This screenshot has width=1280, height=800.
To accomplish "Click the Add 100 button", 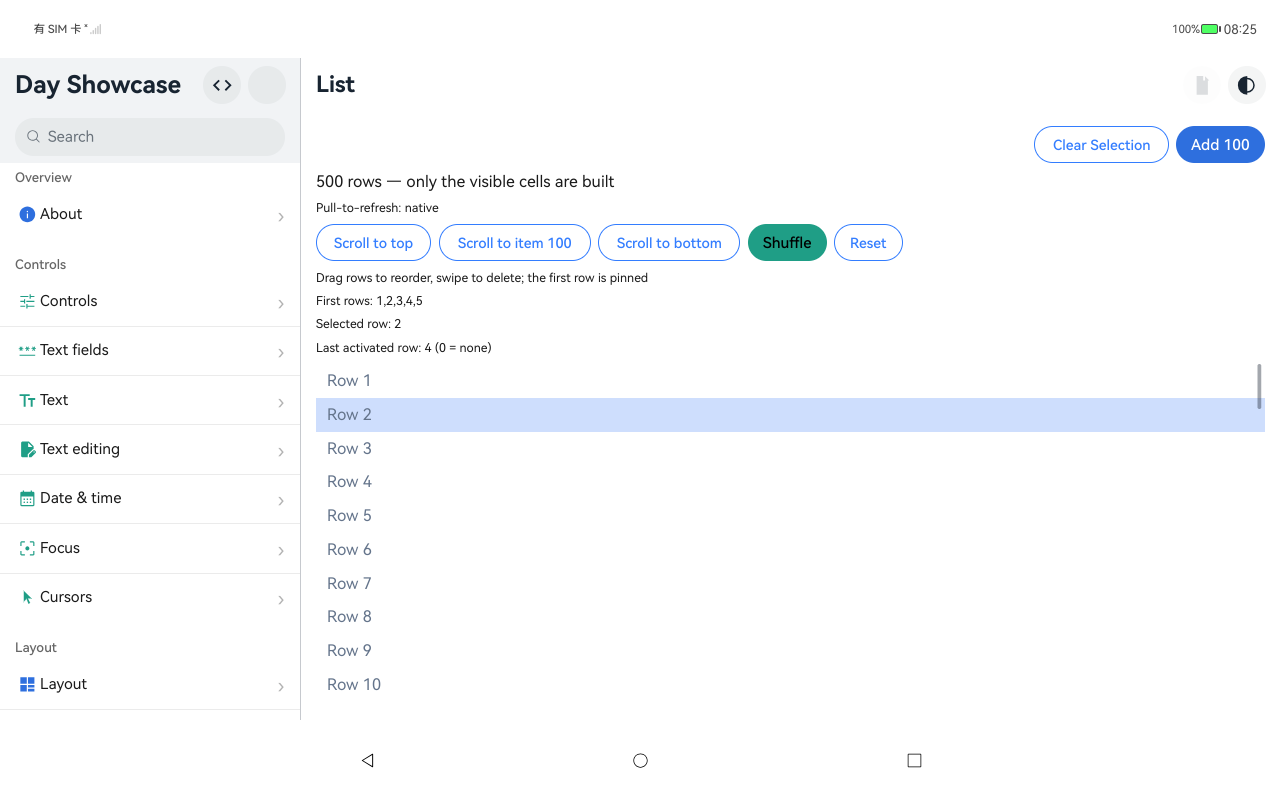I will pyautogui.click(x=1220, y=145).
